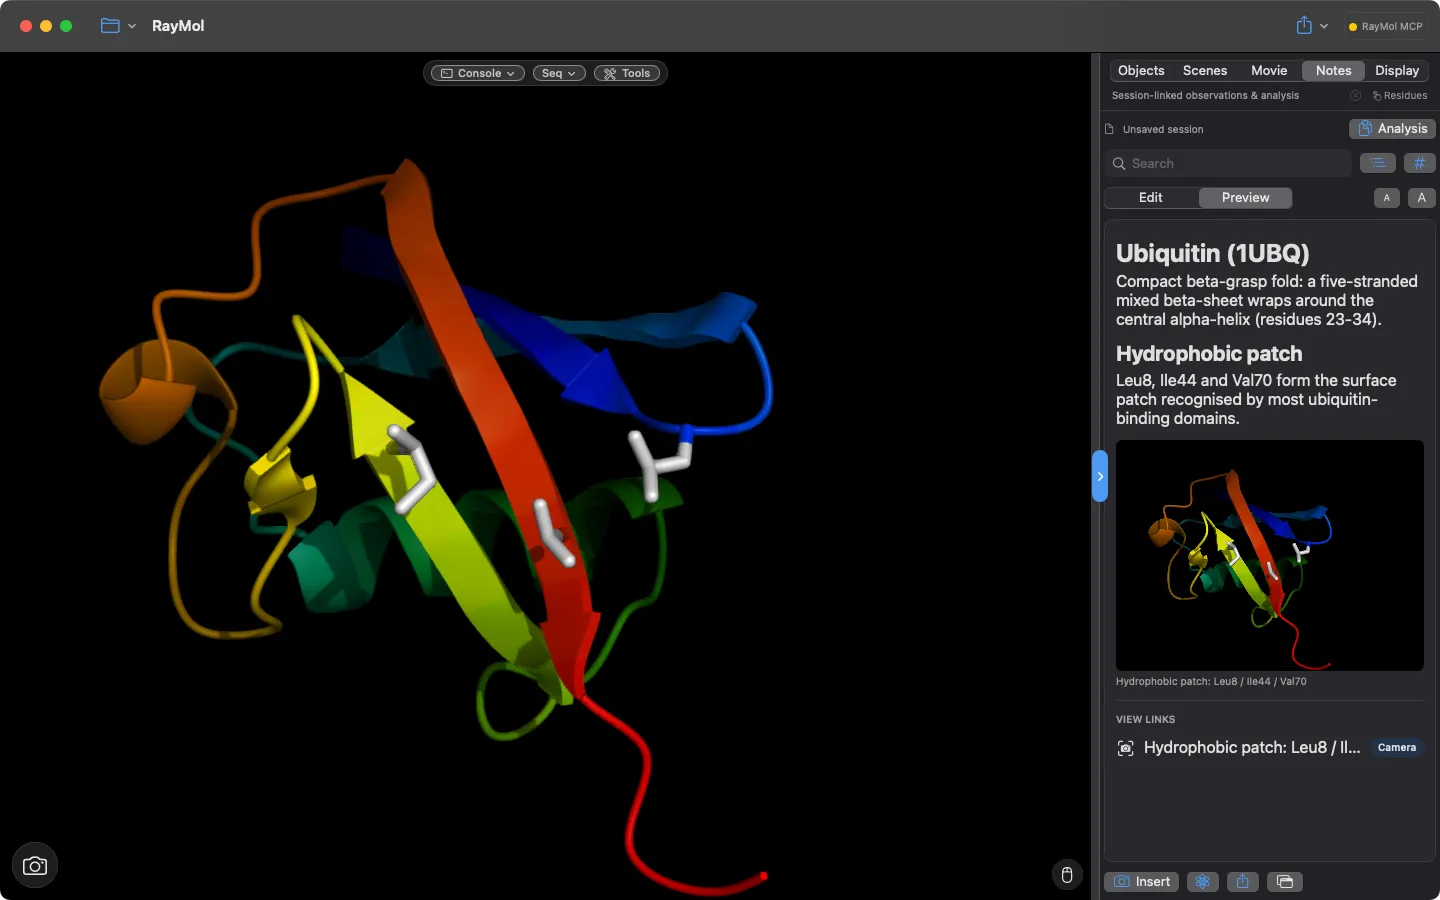Click the view link focus icon

pyautogui.click(x=1125, y=748)
